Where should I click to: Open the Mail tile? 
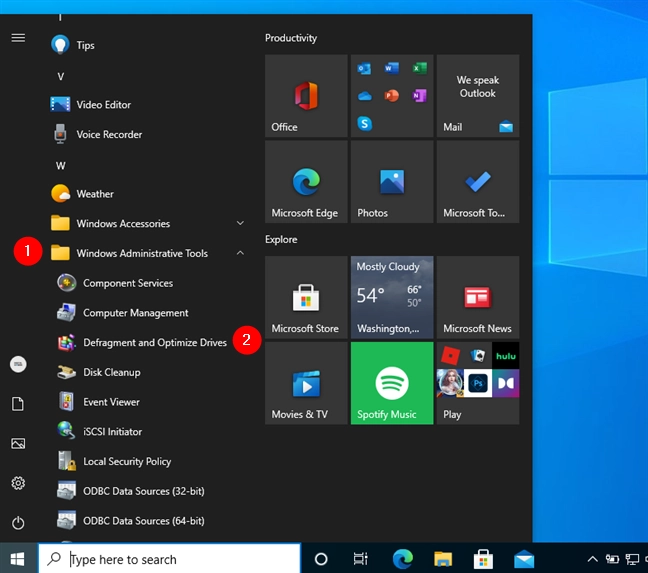point(478,96)
